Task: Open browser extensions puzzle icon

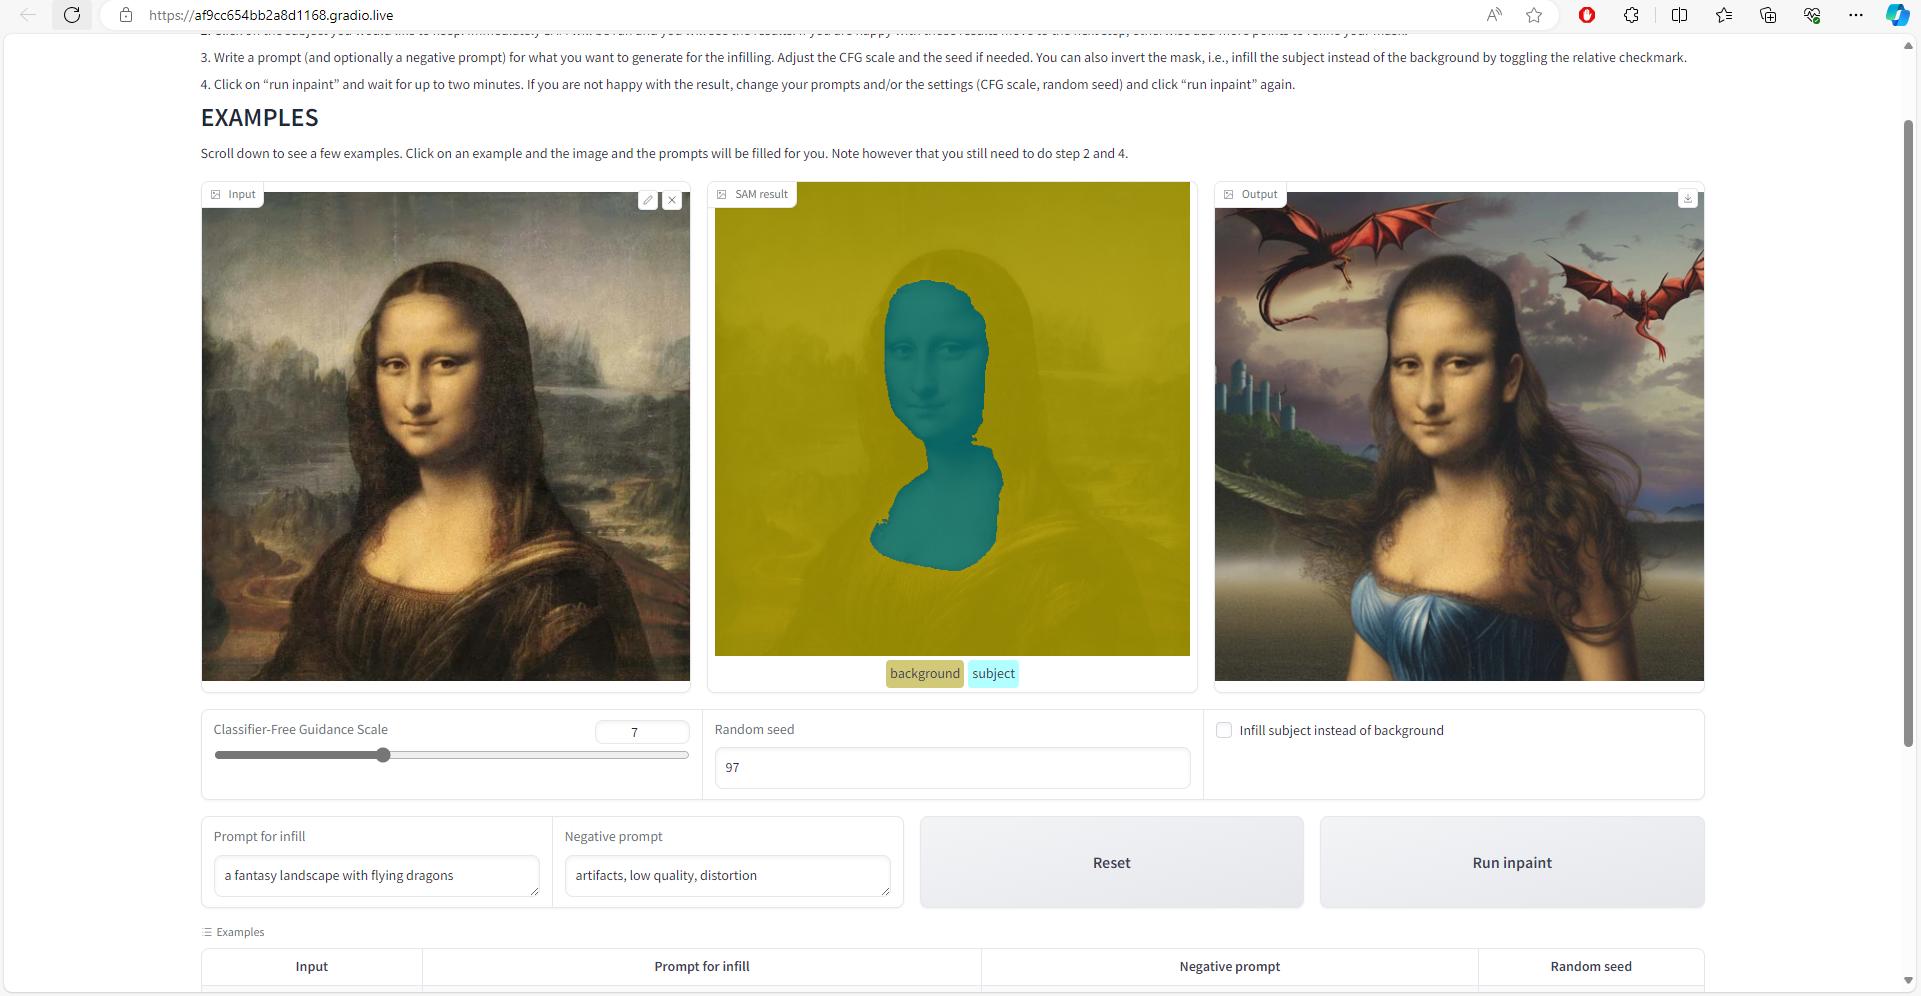Action: pyautogui.click(x=1631, y=15)
